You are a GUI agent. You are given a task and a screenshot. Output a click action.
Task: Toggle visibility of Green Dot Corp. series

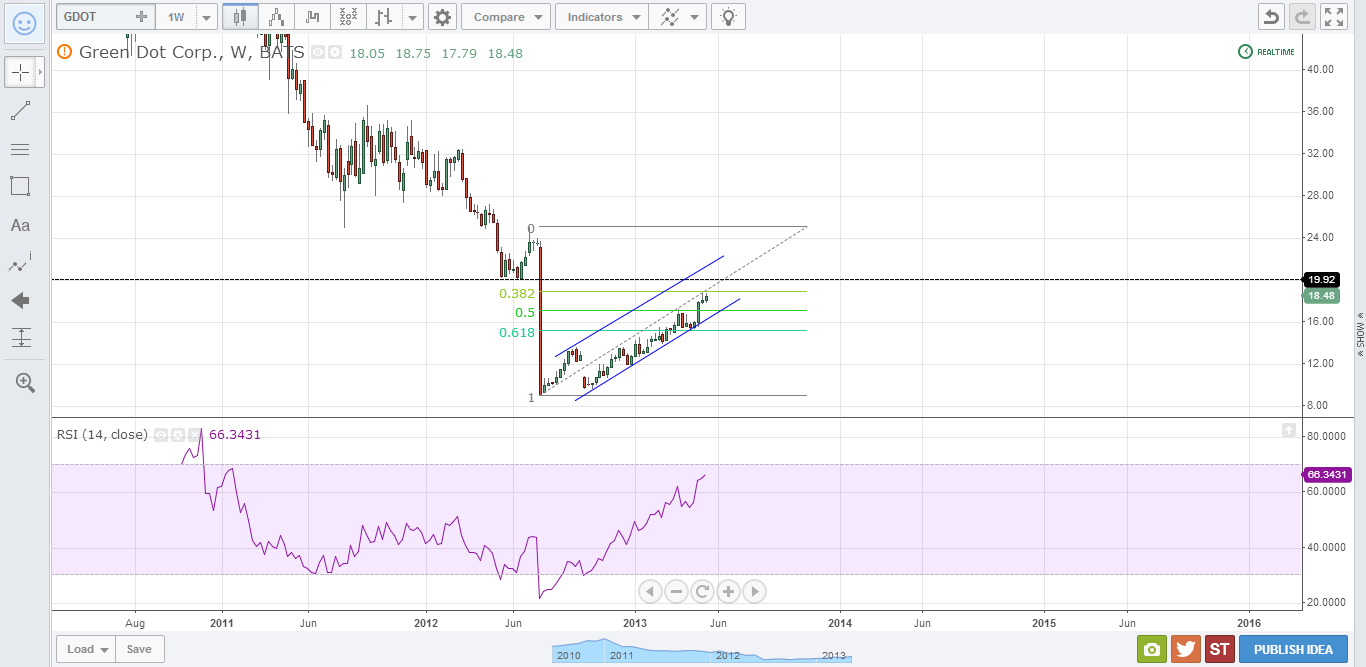tap(318, 53)
